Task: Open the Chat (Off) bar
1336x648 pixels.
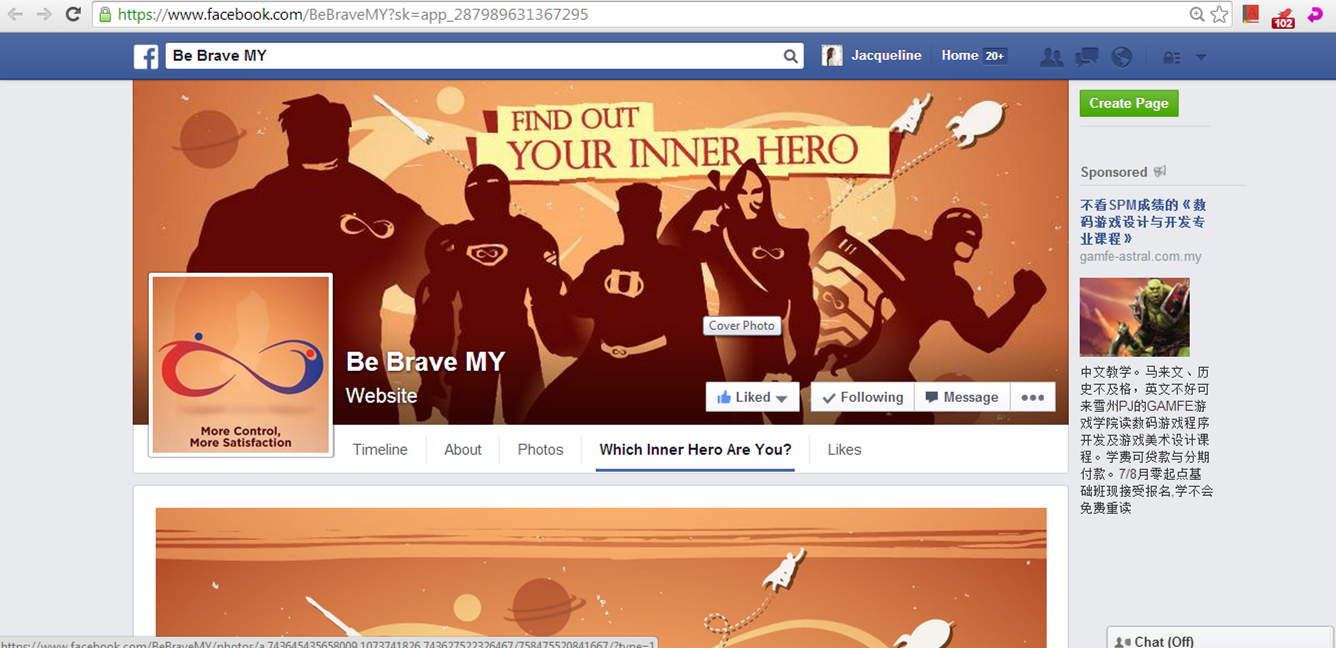Action: click(x=1219, y=638)
